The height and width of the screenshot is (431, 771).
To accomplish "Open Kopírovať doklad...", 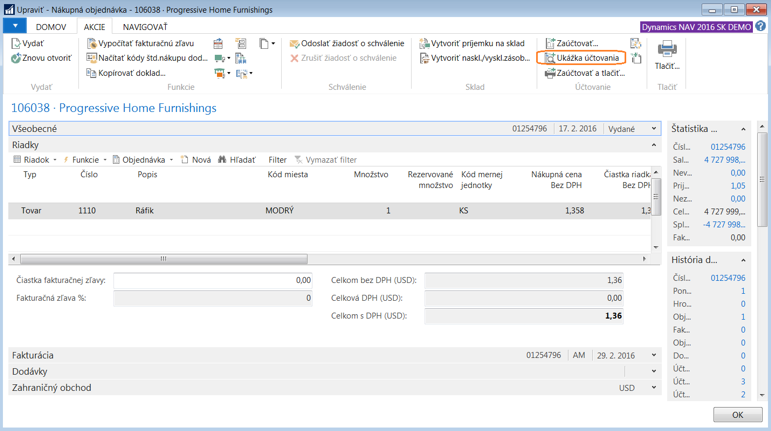I will tap(126, 73).
